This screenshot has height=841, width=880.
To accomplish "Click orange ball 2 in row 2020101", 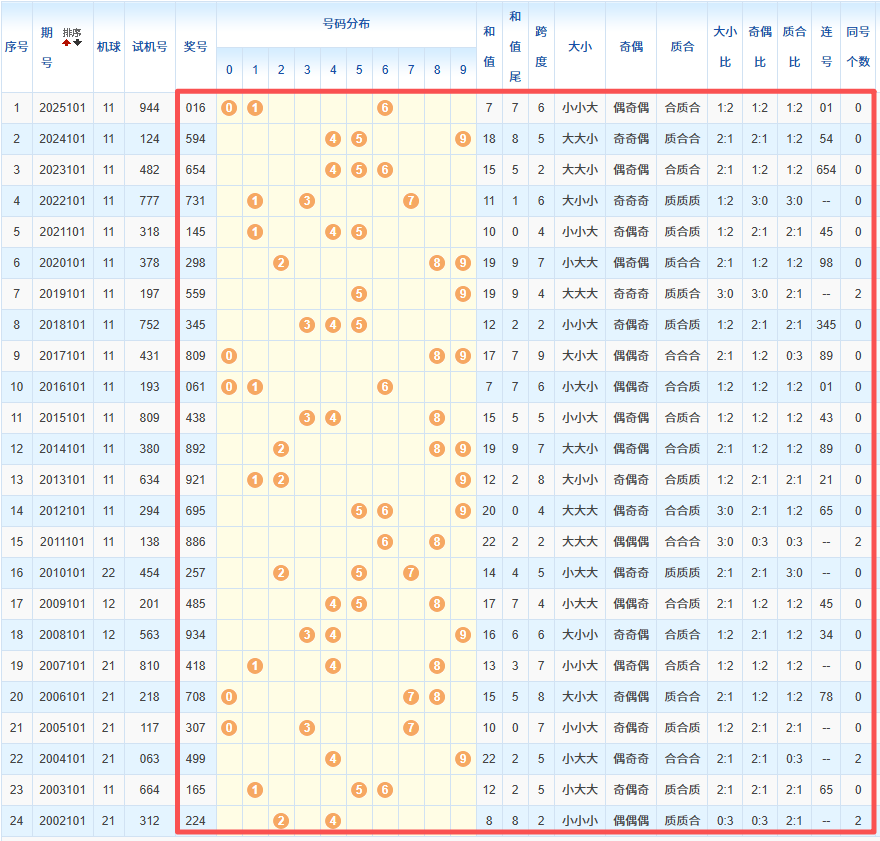I will coord(281,263).
